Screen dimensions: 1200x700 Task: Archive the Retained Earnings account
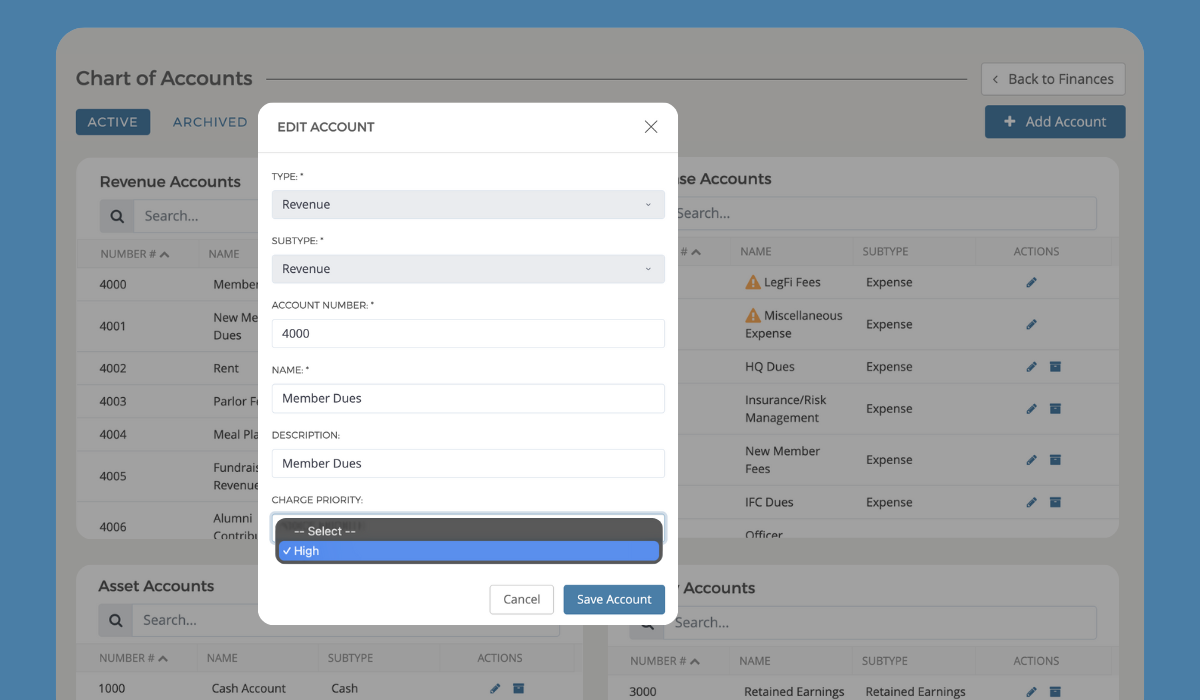(1055, 691)
